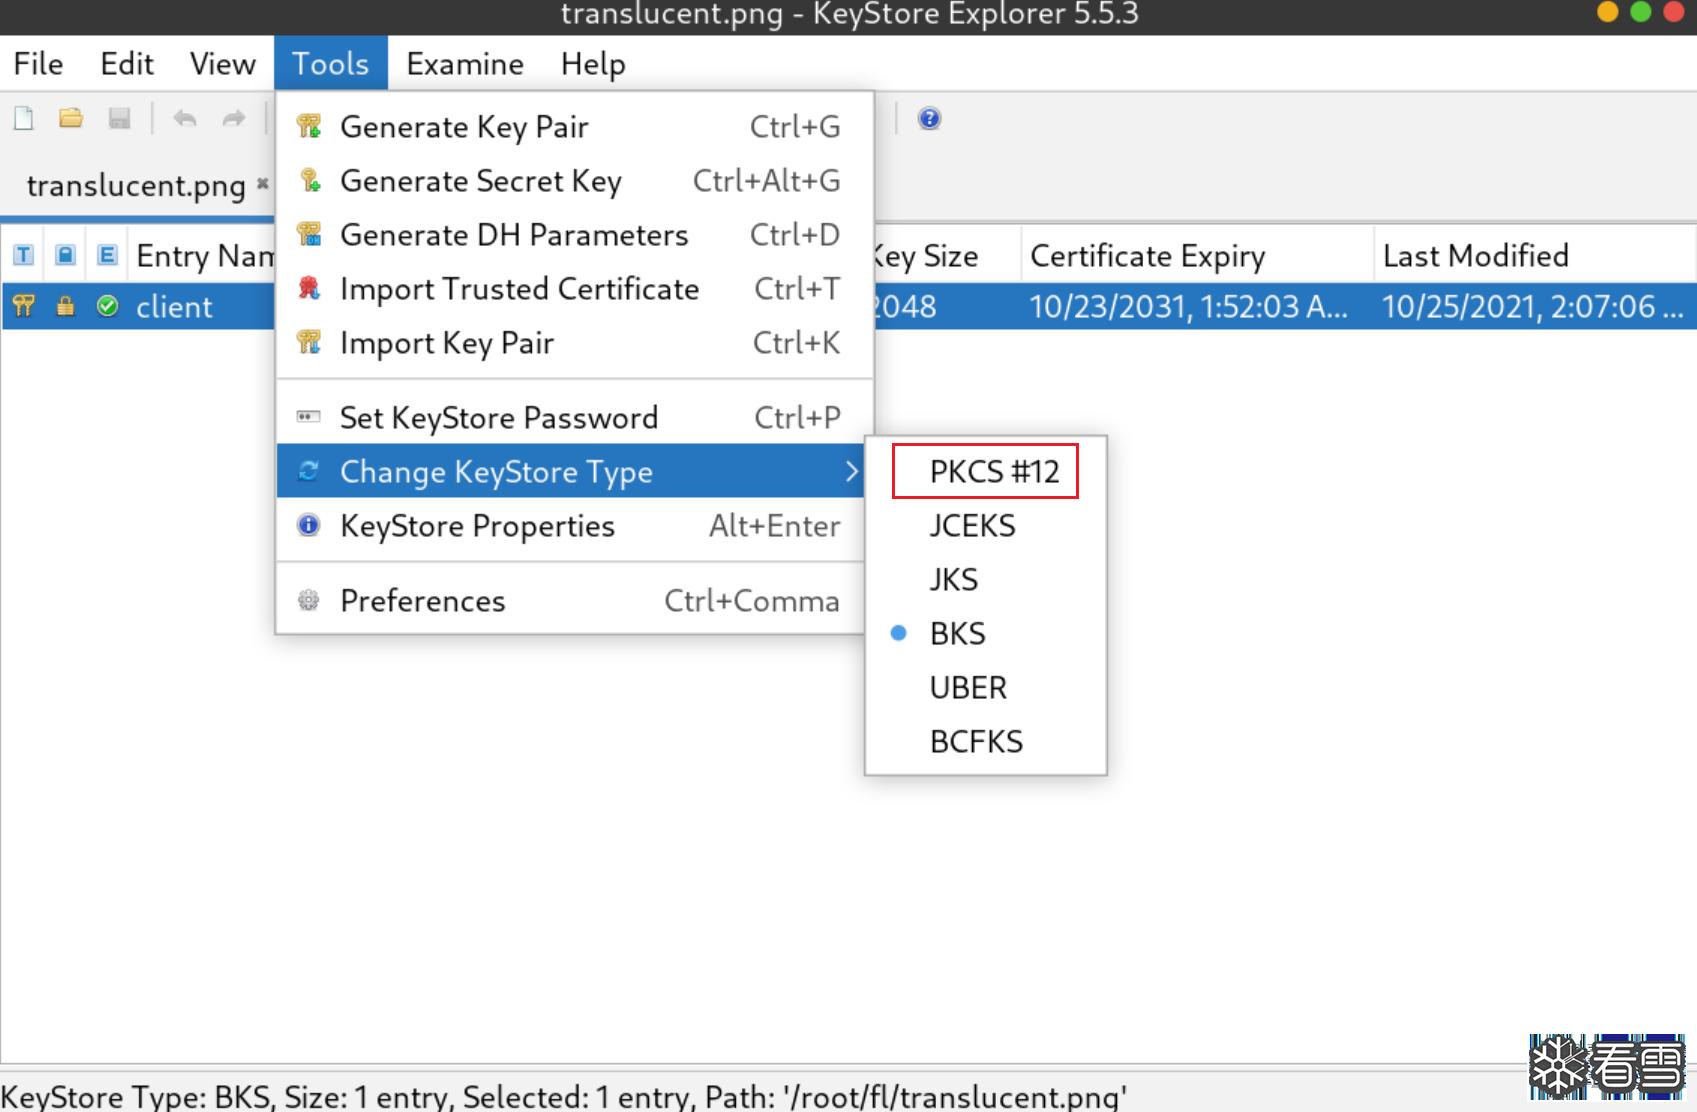
Task: Choose the JCEKS keystore type option
Action: point(972,526)
